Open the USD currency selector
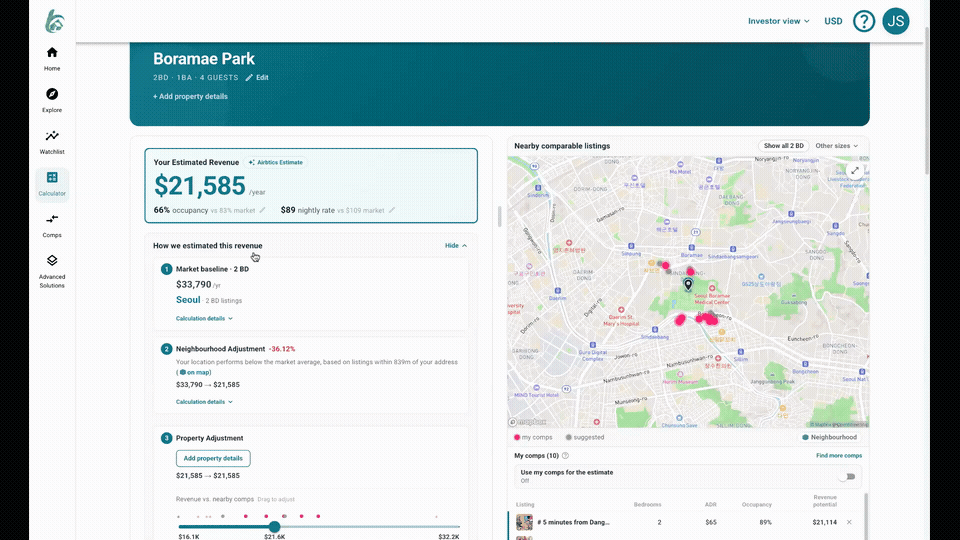This screenshot has width=960, height=540. [x=833, y=21]
